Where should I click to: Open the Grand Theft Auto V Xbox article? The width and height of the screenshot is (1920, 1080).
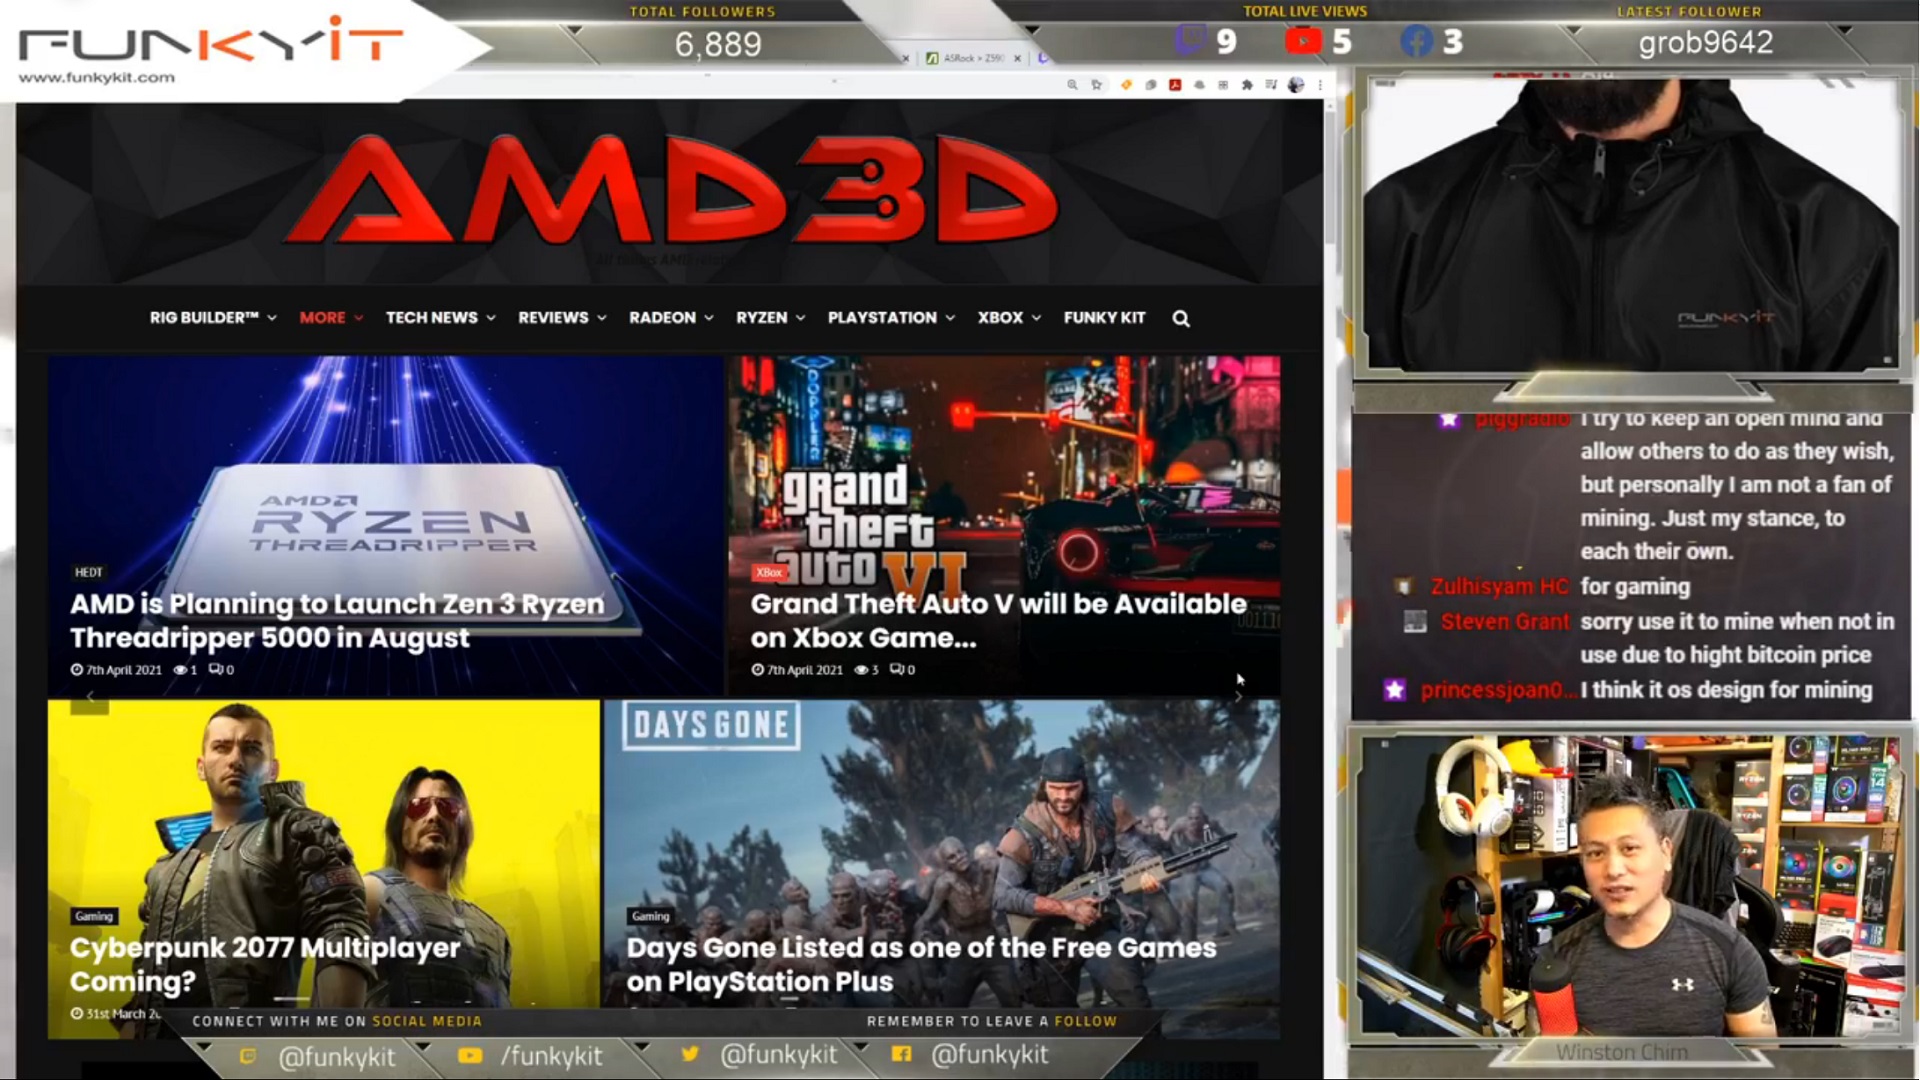click(x=998, y=621)
